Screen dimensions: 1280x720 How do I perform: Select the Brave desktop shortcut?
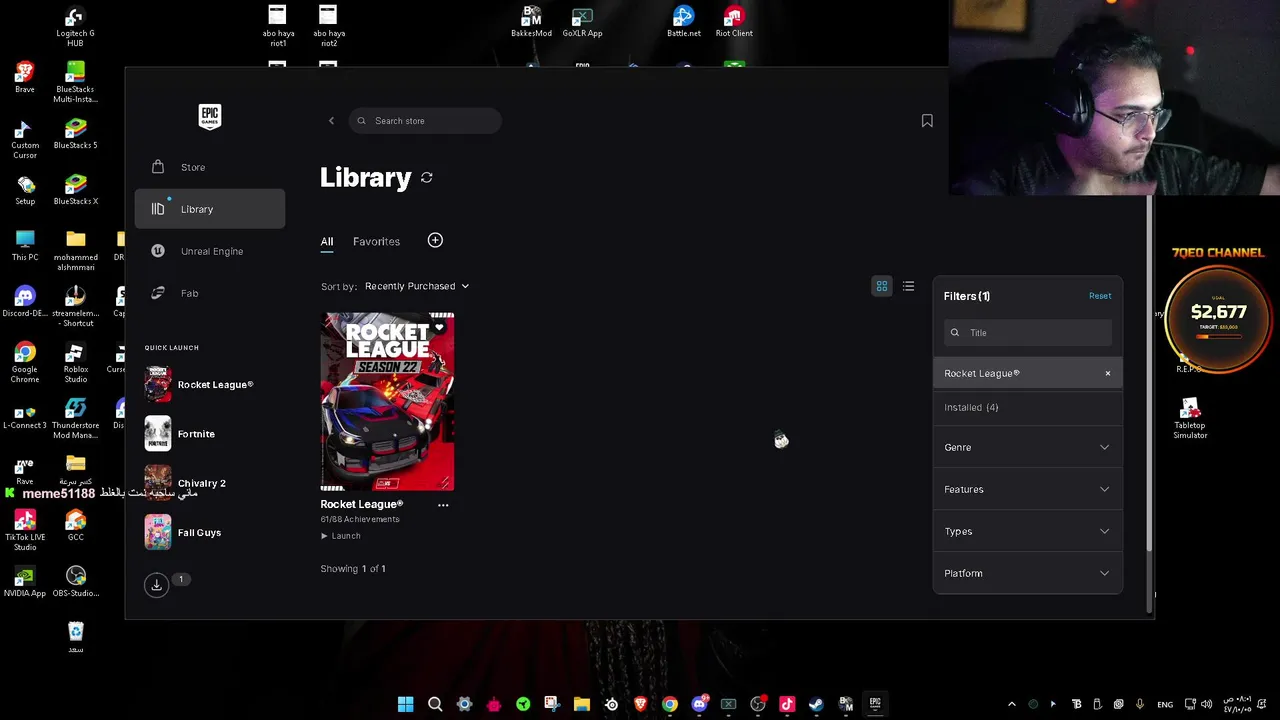(25, 77)
